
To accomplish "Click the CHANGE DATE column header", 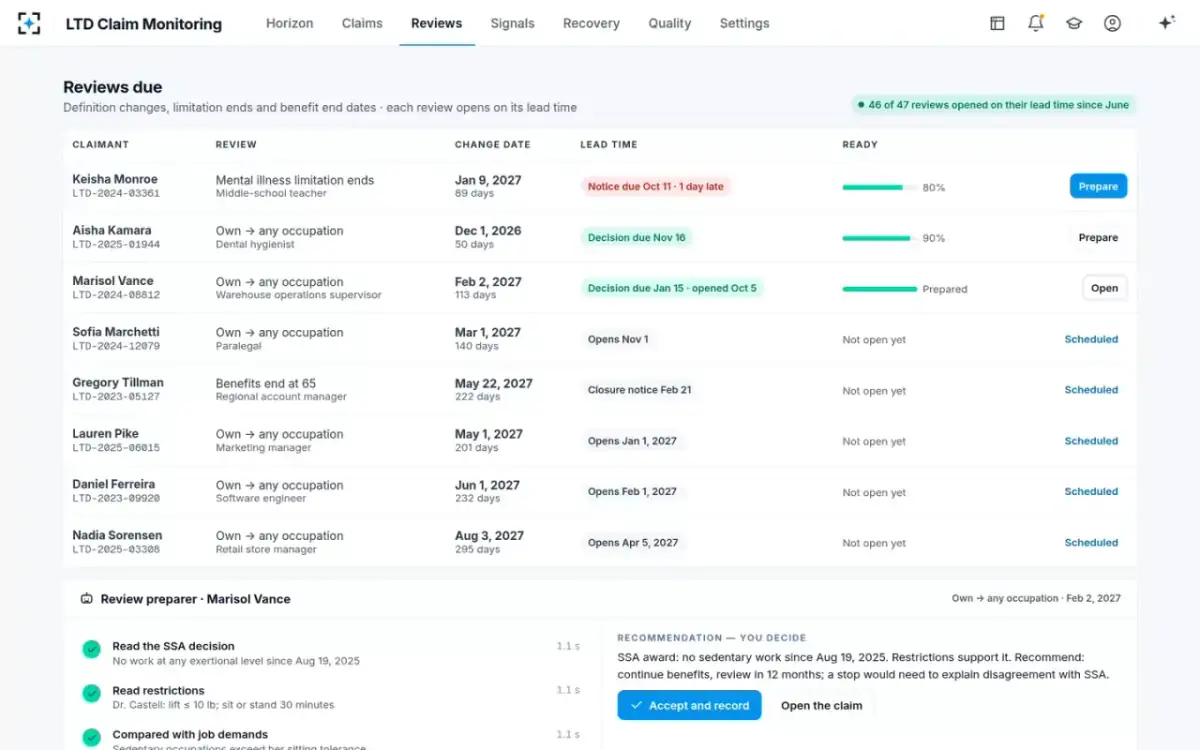I will click(x=492, y=145).
